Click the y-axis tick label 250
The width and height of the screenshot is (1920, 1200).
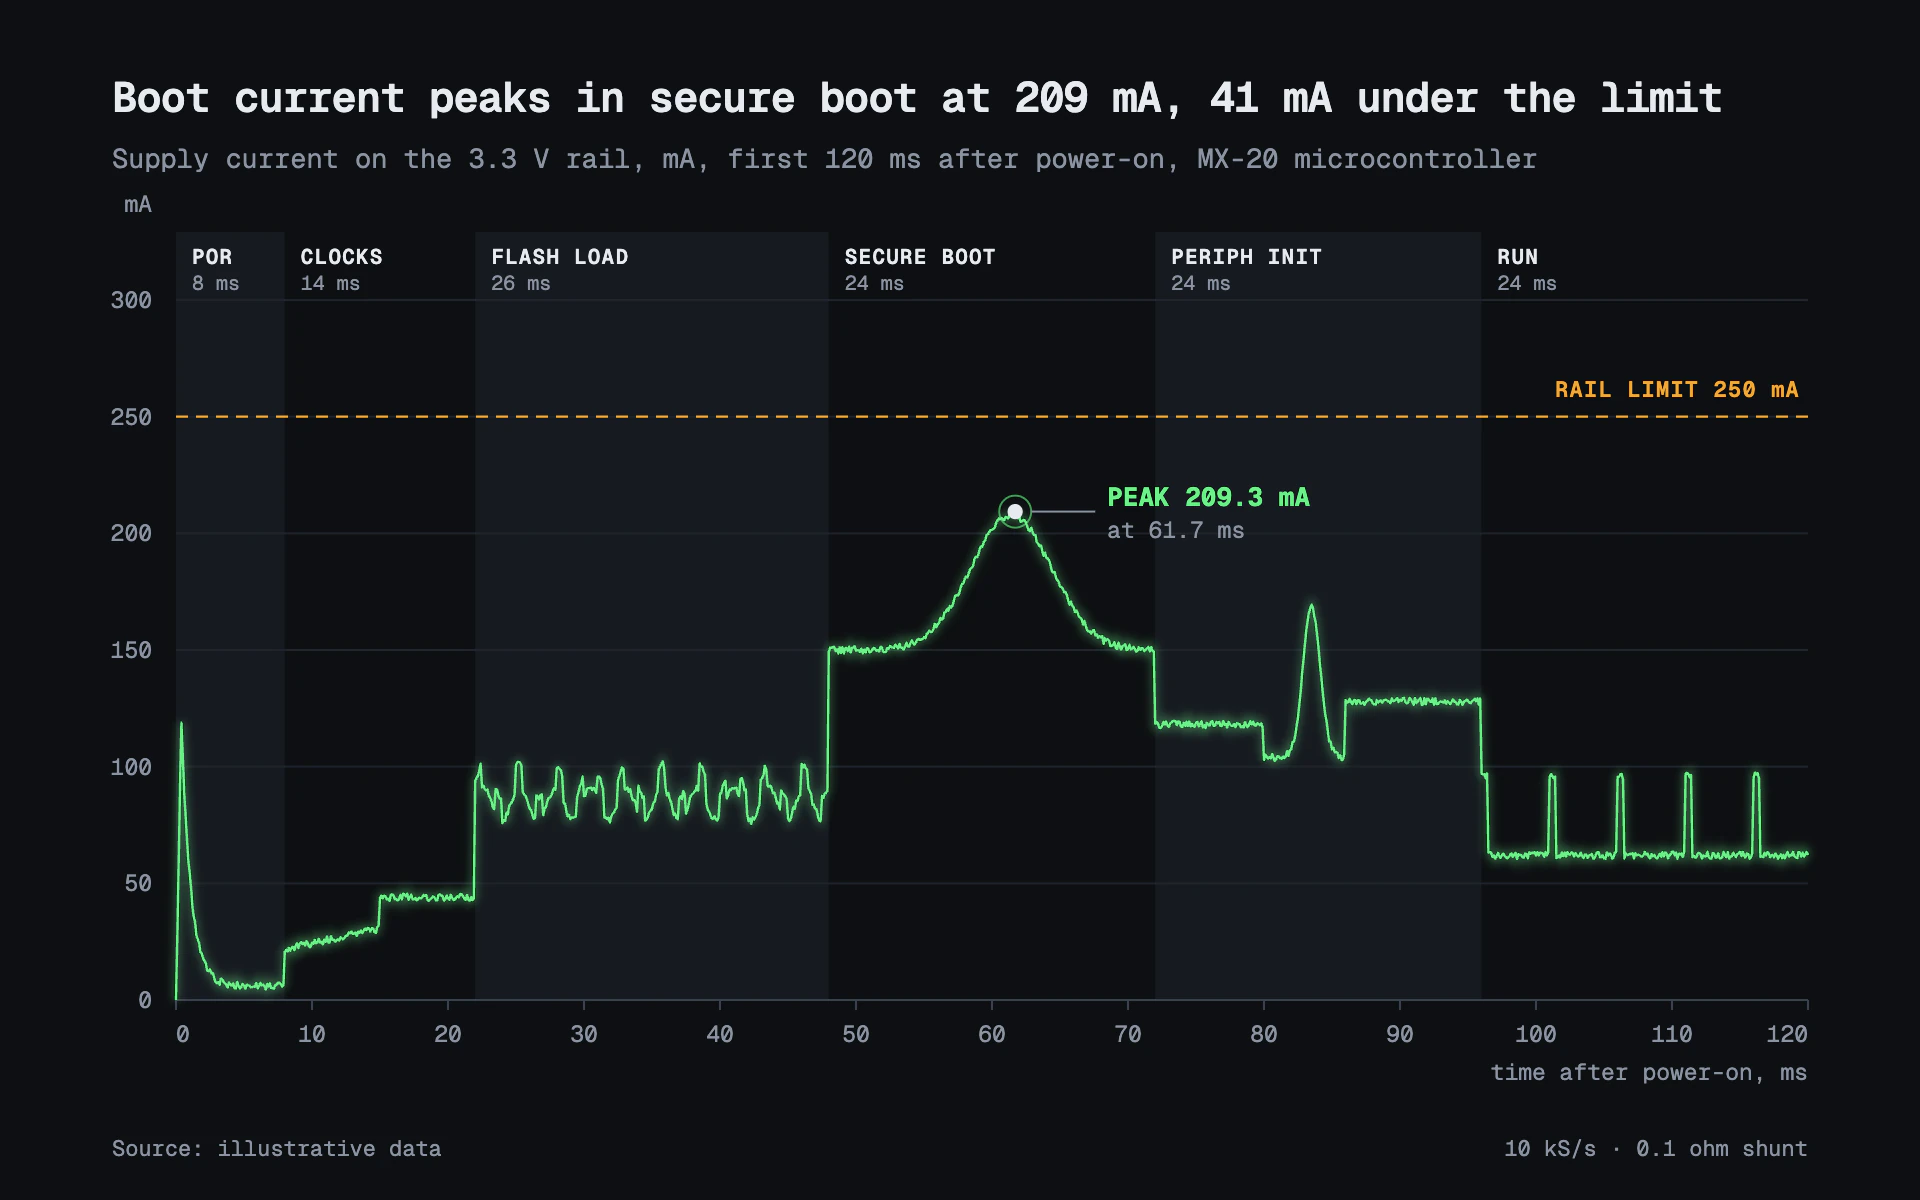tap(131, 417)
